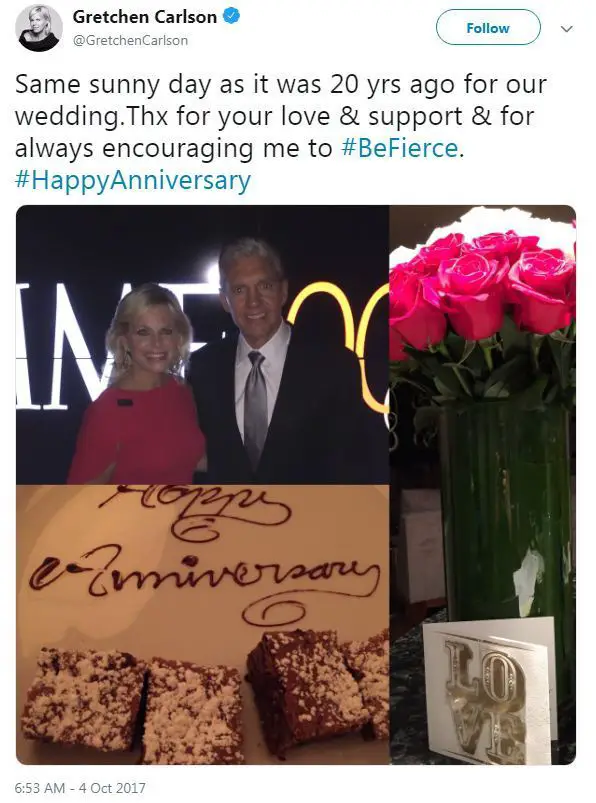Enlarge the pink roses bouquet photo

(x=481, y=287)
